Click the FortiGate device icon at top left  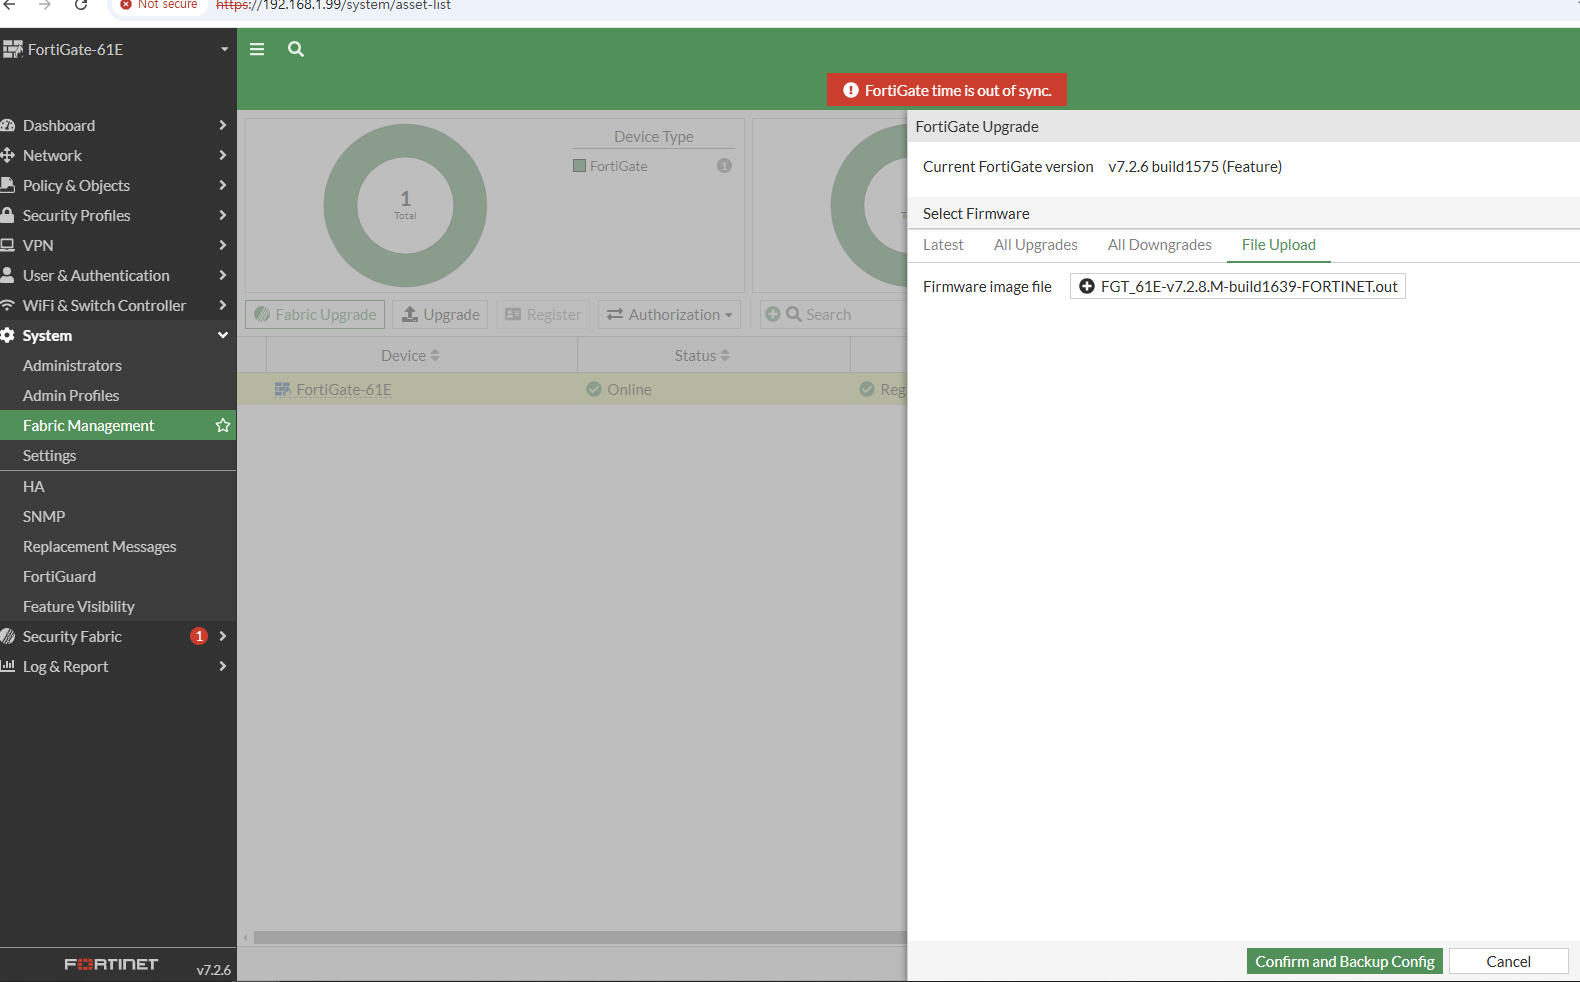pyautogui.click(x=12, y=49)
